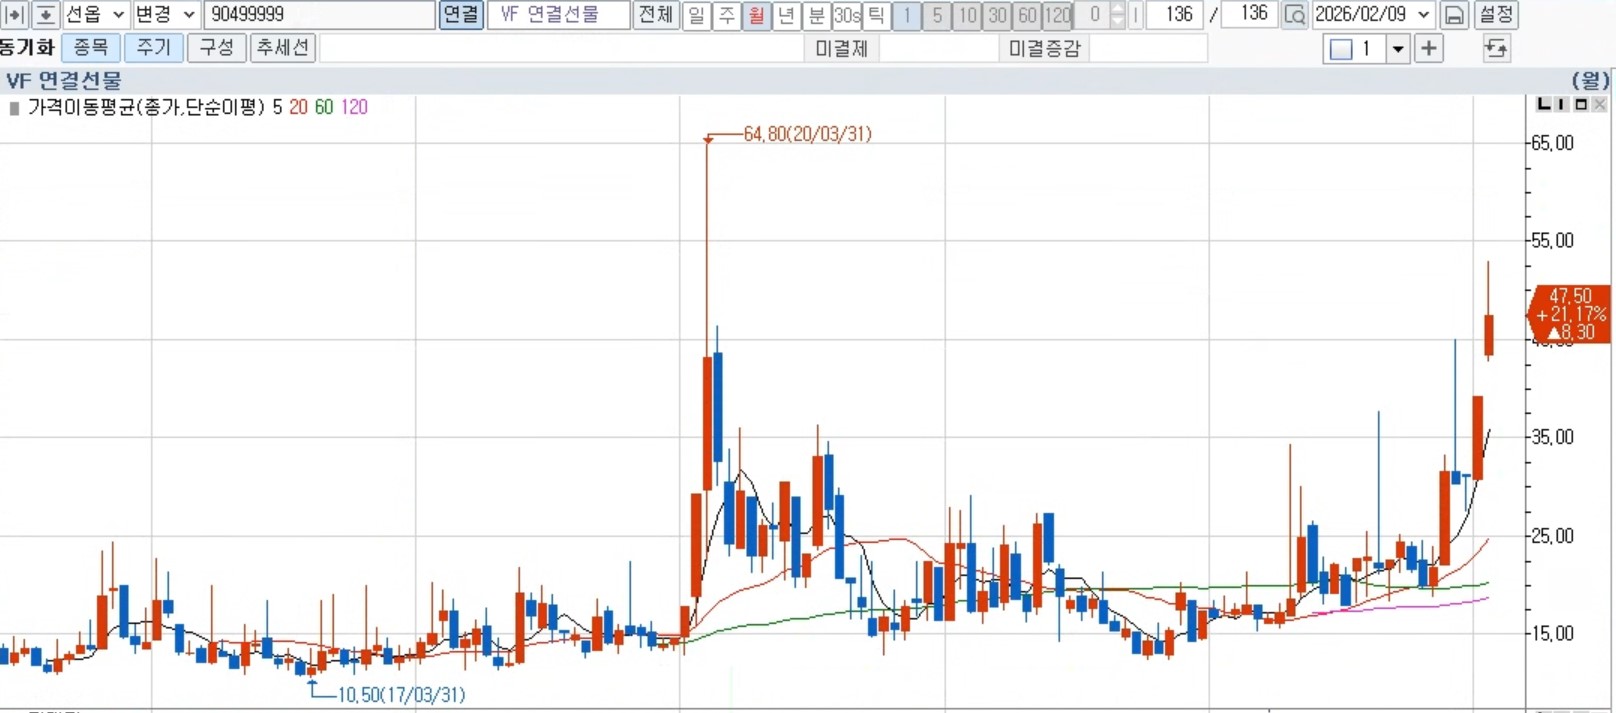This screenshot has height=713, width=1616.
Task: Click the 종목 sync tab
Action: 91,48
